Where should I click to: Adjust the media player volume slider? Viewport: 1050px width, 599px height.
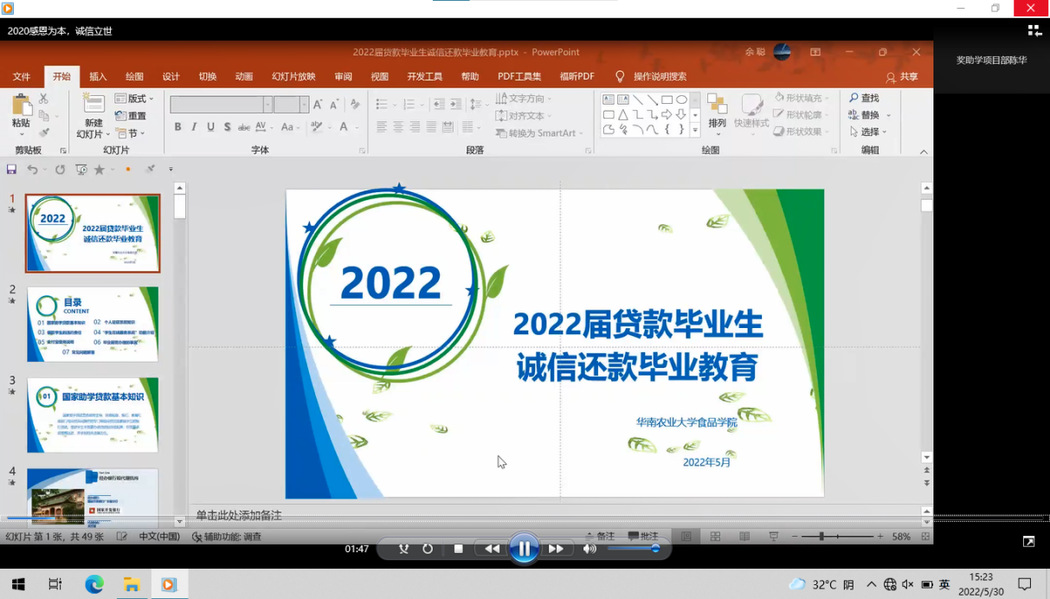click(x=632, y=549)
